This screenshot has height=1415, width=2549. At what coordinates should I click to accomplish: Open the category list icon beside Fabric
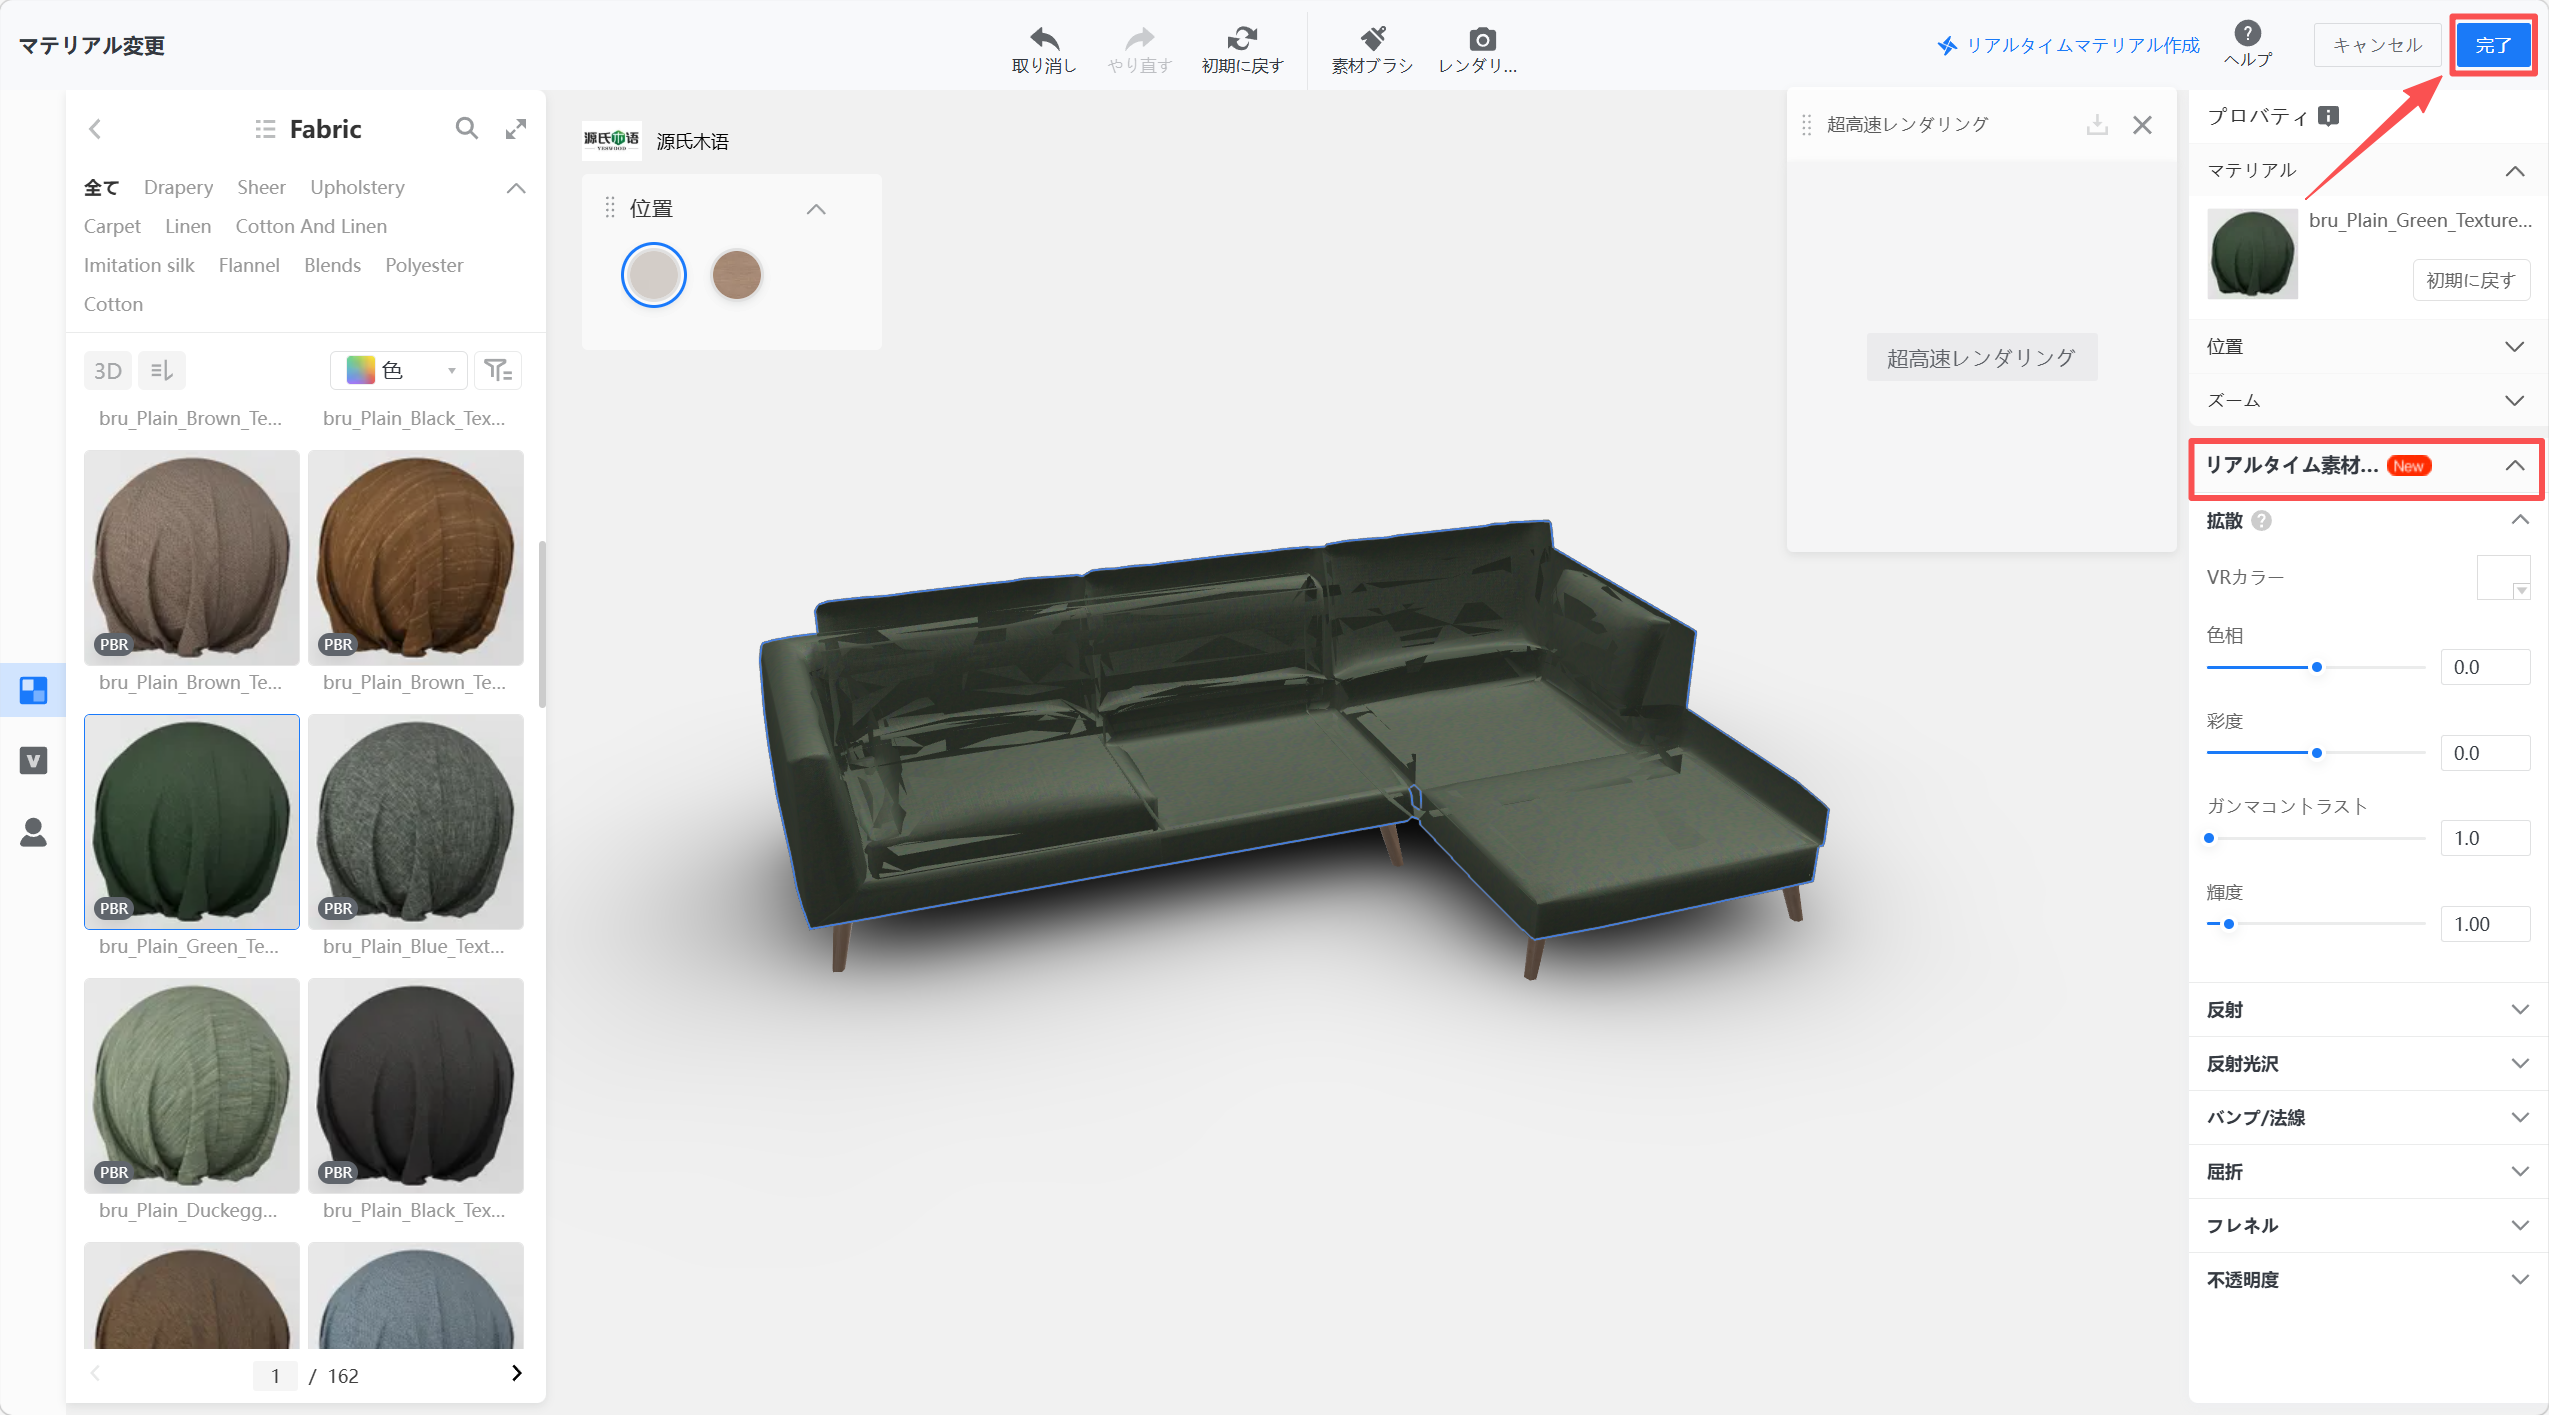pos(265,129)
